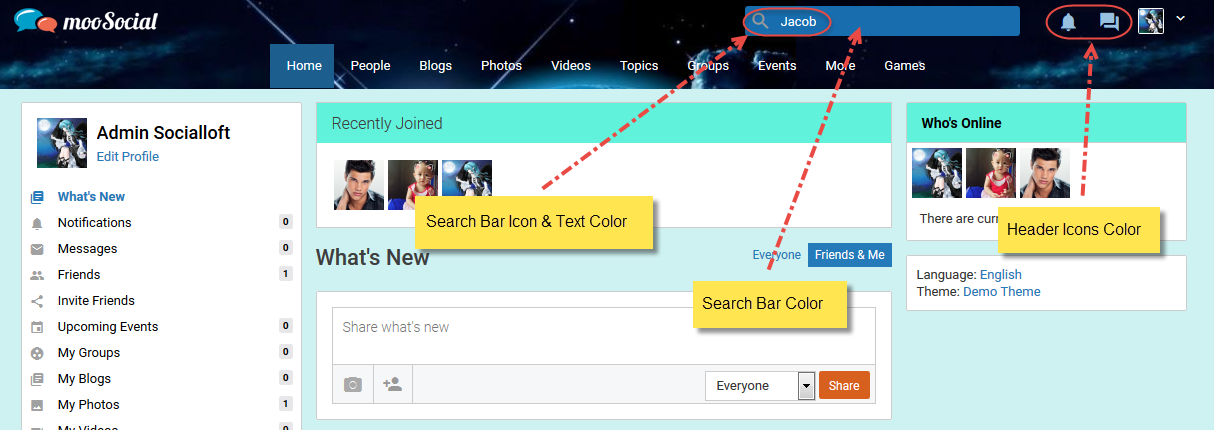Click the orange Share button

tap(845, 386)
